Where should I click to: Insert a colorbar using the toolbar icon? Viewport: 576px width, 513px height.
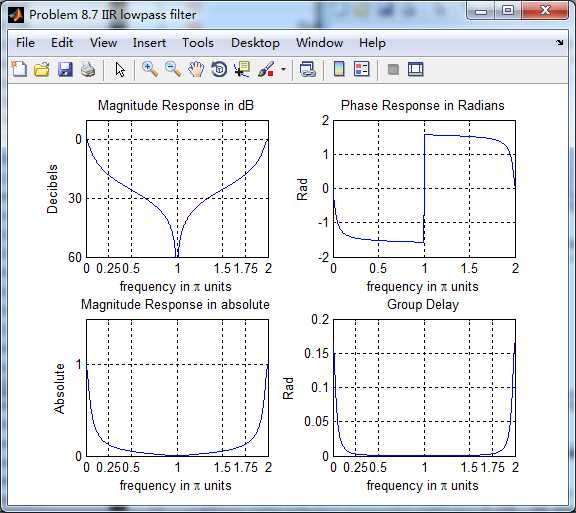339,69
